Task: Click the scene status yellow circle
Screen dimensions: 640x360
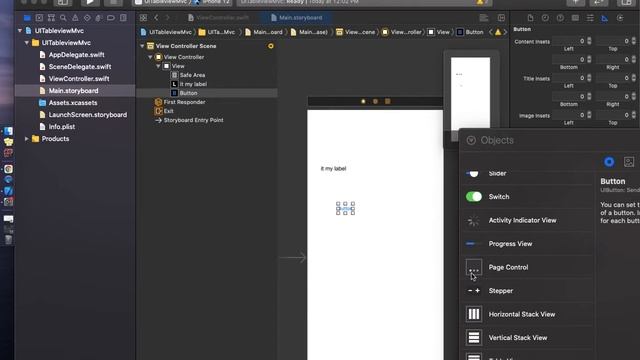Action: click(271, 46)
